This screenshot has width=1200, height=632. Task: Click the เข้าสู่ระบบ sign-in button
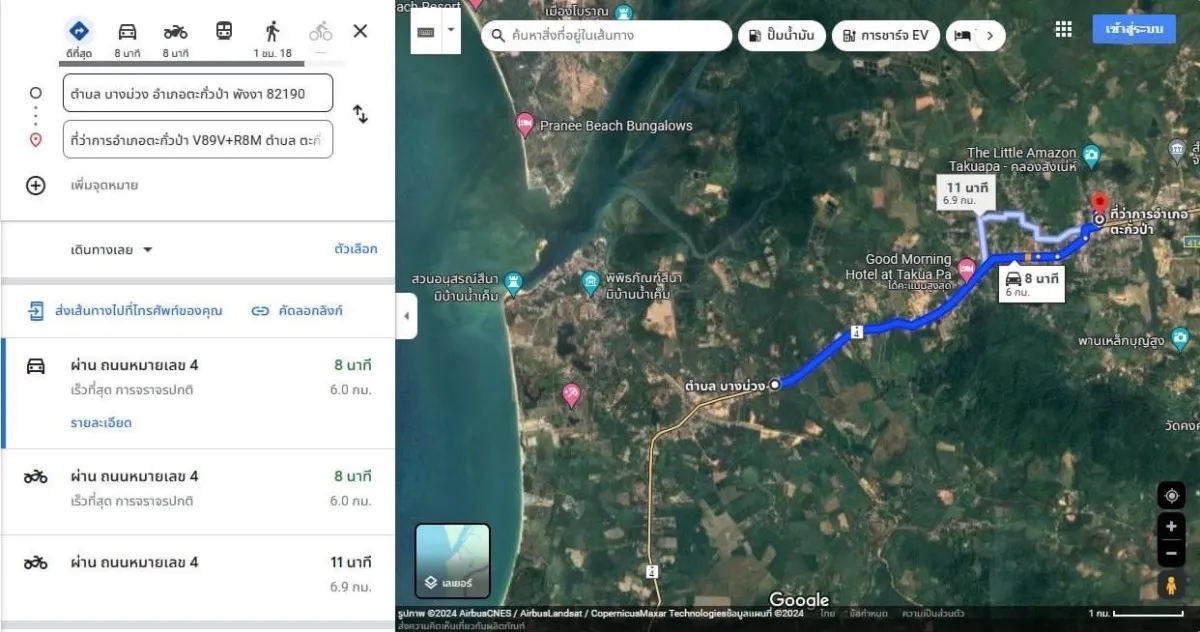point(1134,29)
